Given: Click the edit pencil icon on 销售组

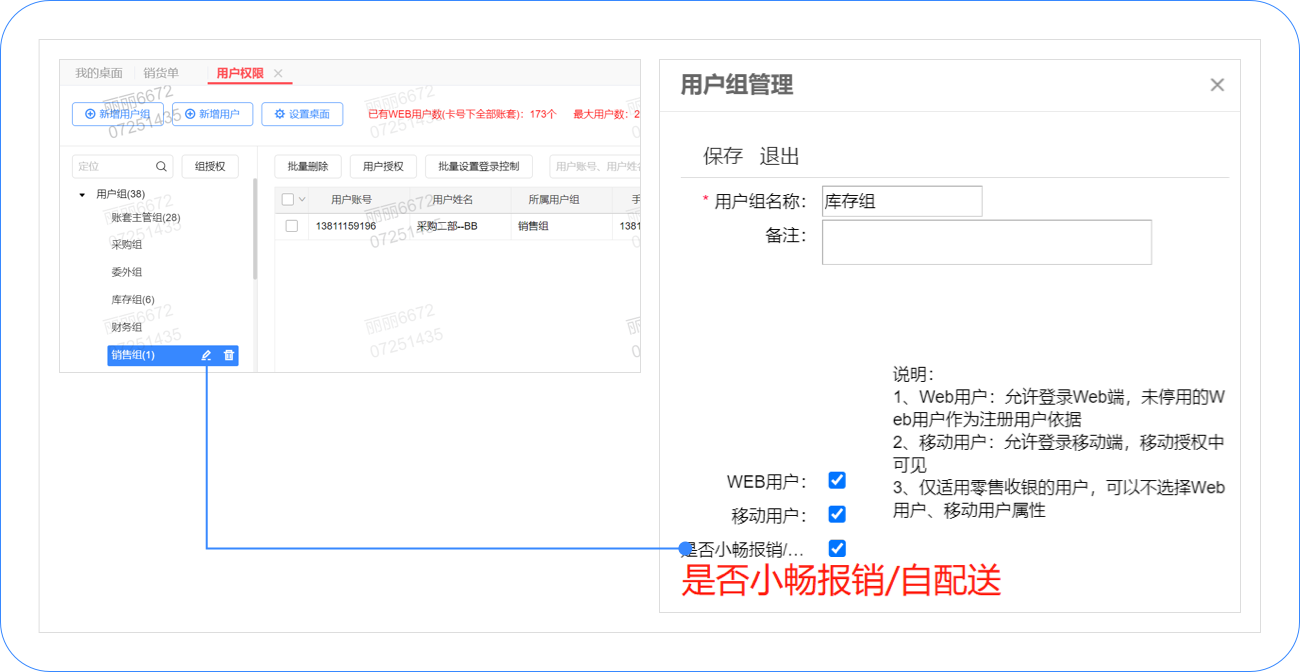Looking at the screenshot, I should (206, 355).
